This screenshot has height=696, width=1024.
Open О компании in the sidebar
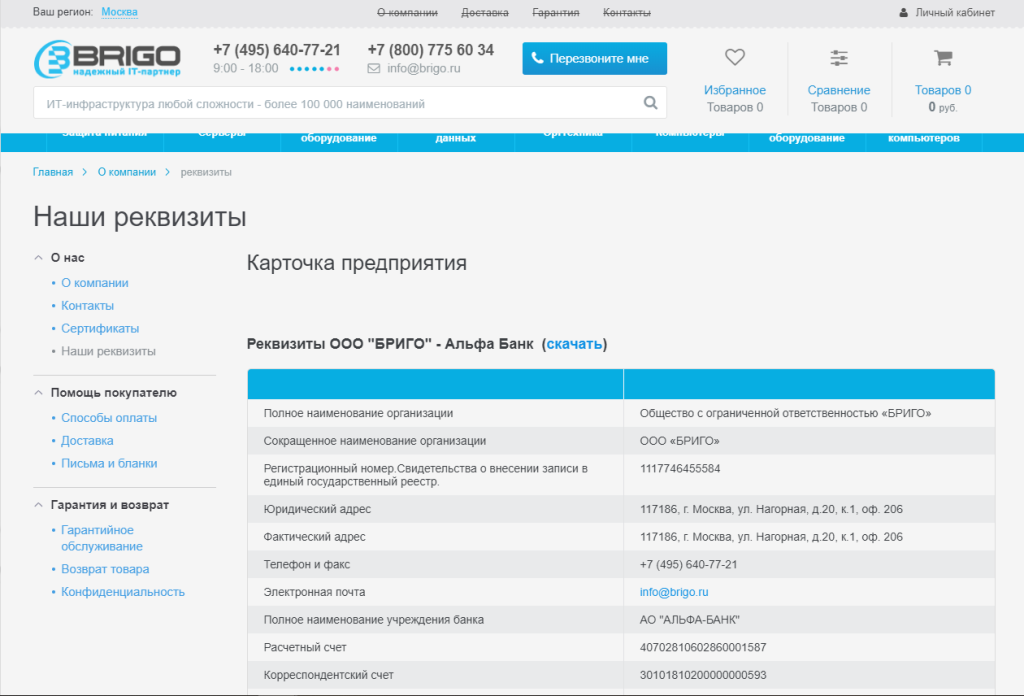tap(95, 283)
